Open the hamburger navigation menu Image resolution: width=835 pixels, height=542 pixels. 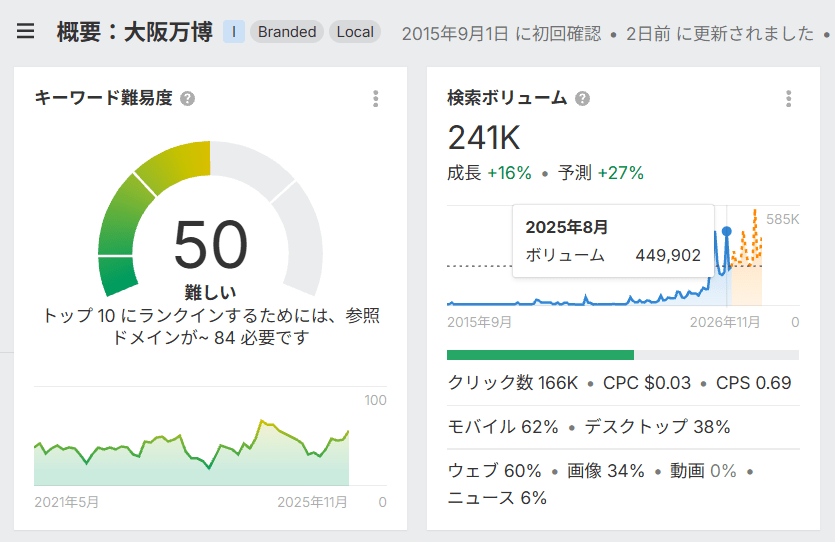26,32
